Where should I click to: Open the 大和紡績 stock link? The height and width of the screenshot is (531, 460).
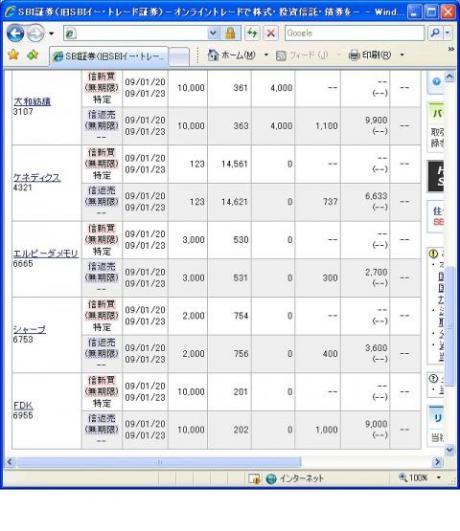coord(32,101)
